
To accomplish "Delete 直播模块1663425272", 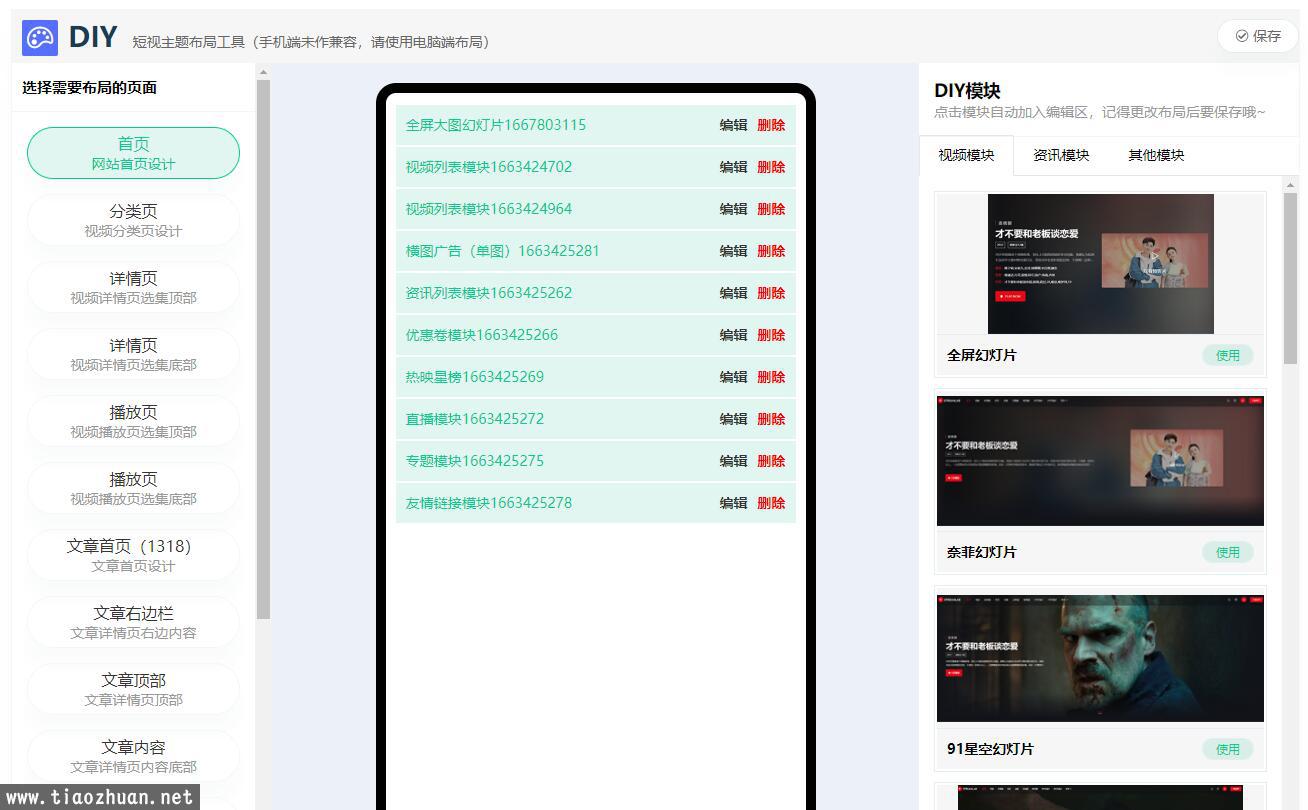I will (x=771, y=419).
